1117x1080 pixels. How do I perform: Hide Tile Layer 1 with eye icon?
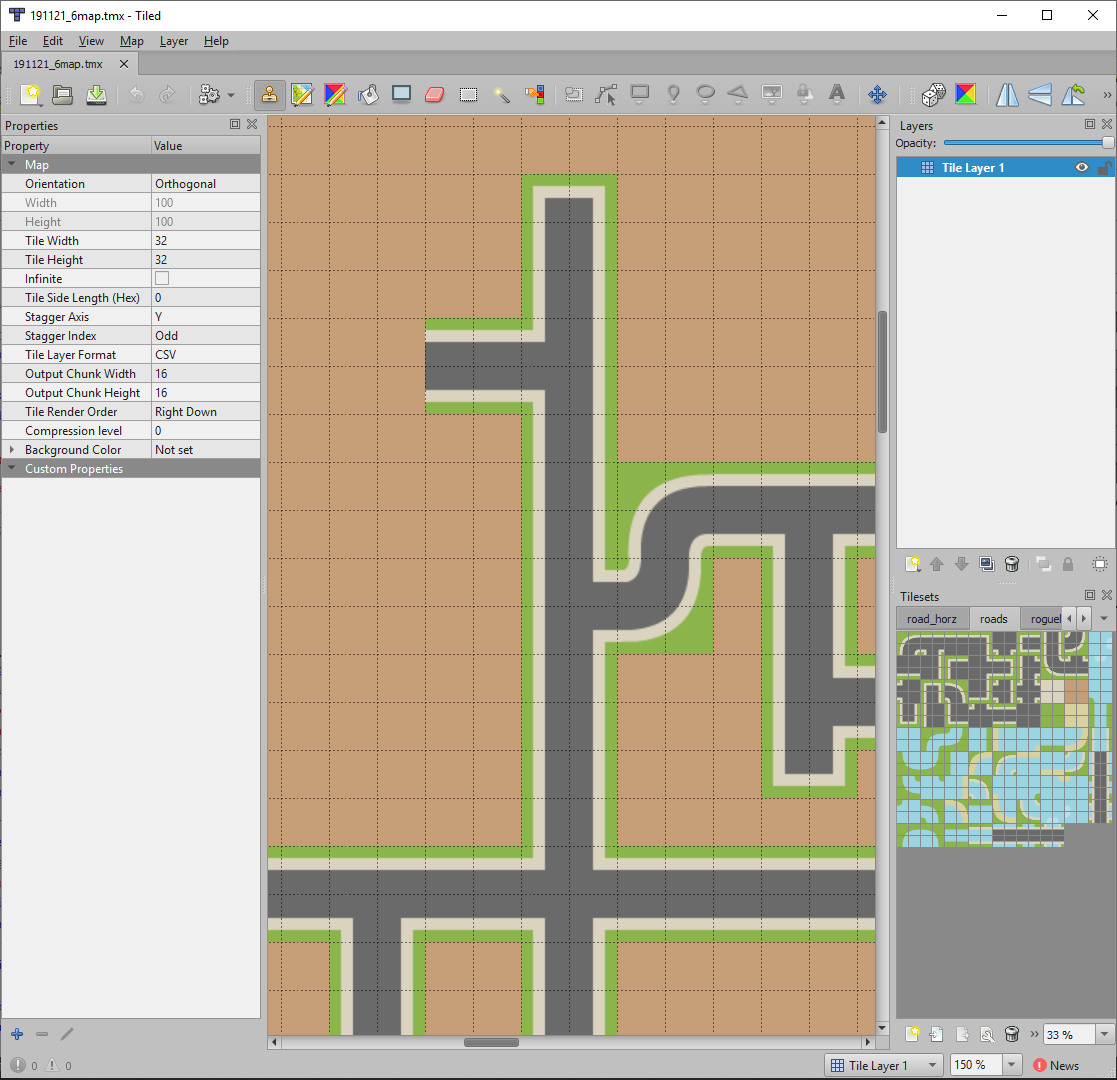pos(1081,168)
